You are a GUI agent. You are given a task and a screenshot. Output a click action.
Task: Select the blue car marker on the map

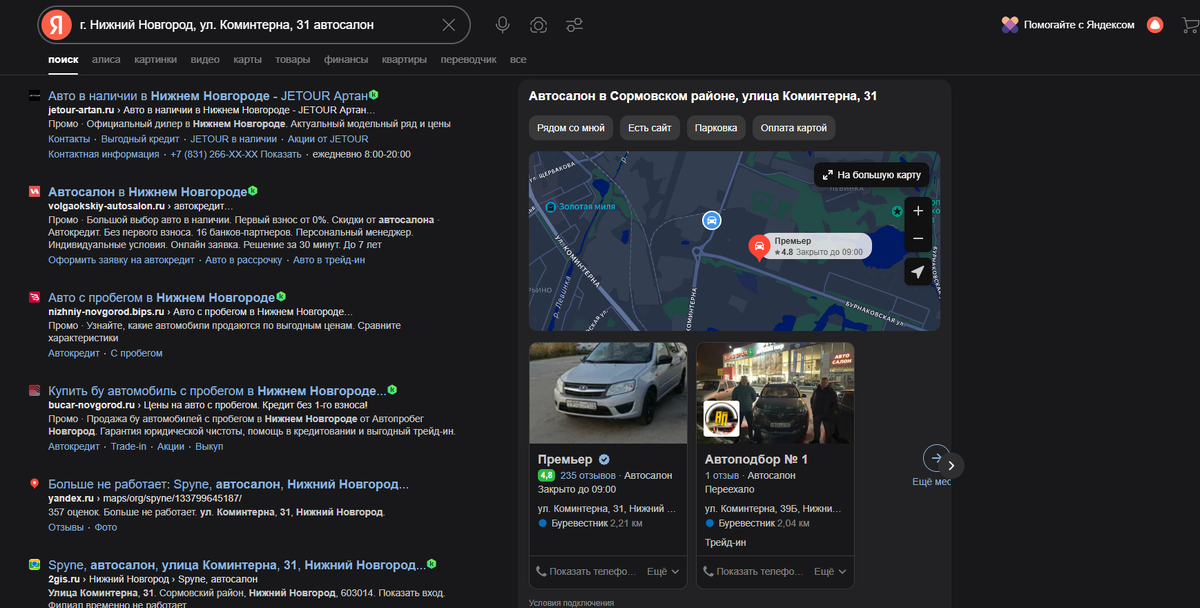click(x=711, y=220)
